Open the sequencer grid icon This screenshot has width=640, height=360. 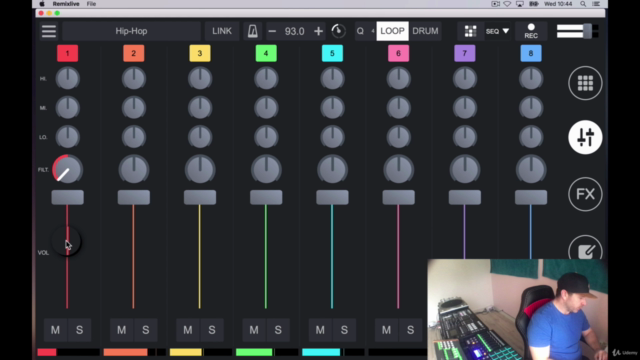tap(470, 31)
